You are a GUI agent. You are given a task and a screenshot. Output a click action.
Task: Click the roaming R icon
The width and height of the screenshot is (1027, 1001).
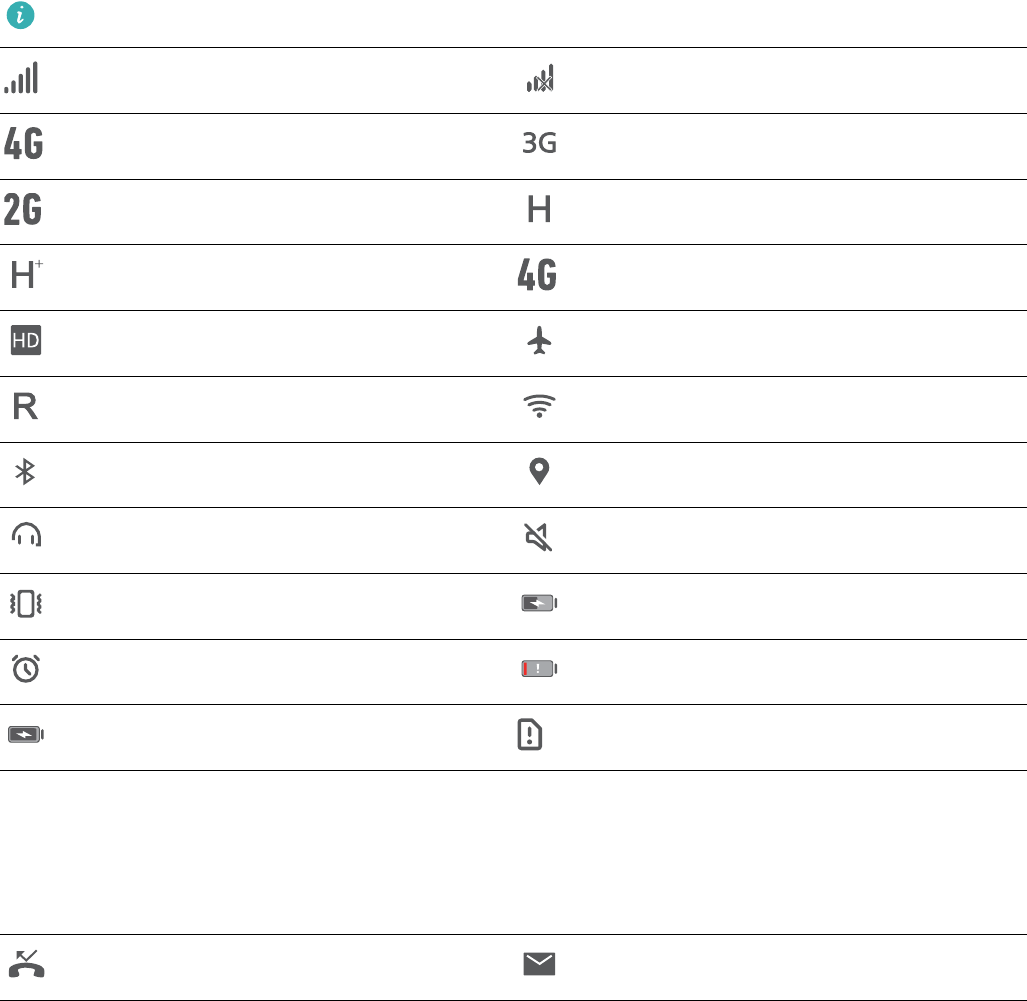(x=25, y=407)
